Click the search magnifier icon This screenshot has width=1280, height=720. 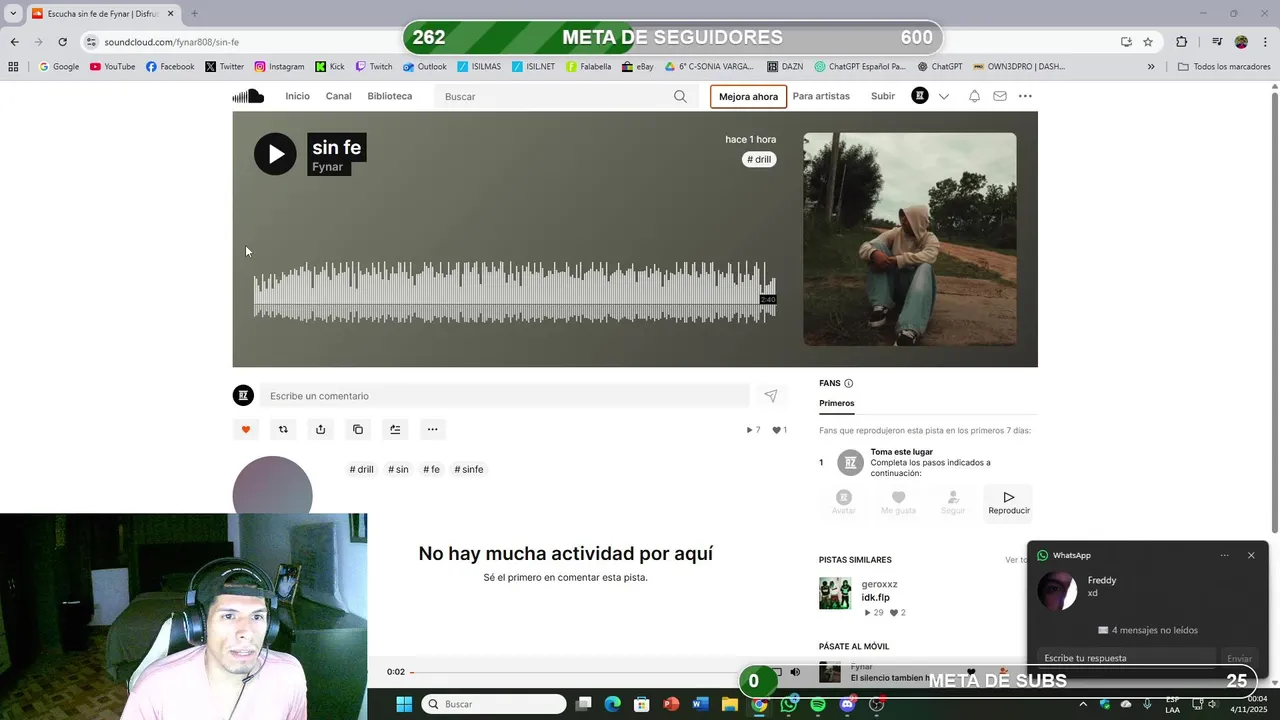tap(680, 96)
